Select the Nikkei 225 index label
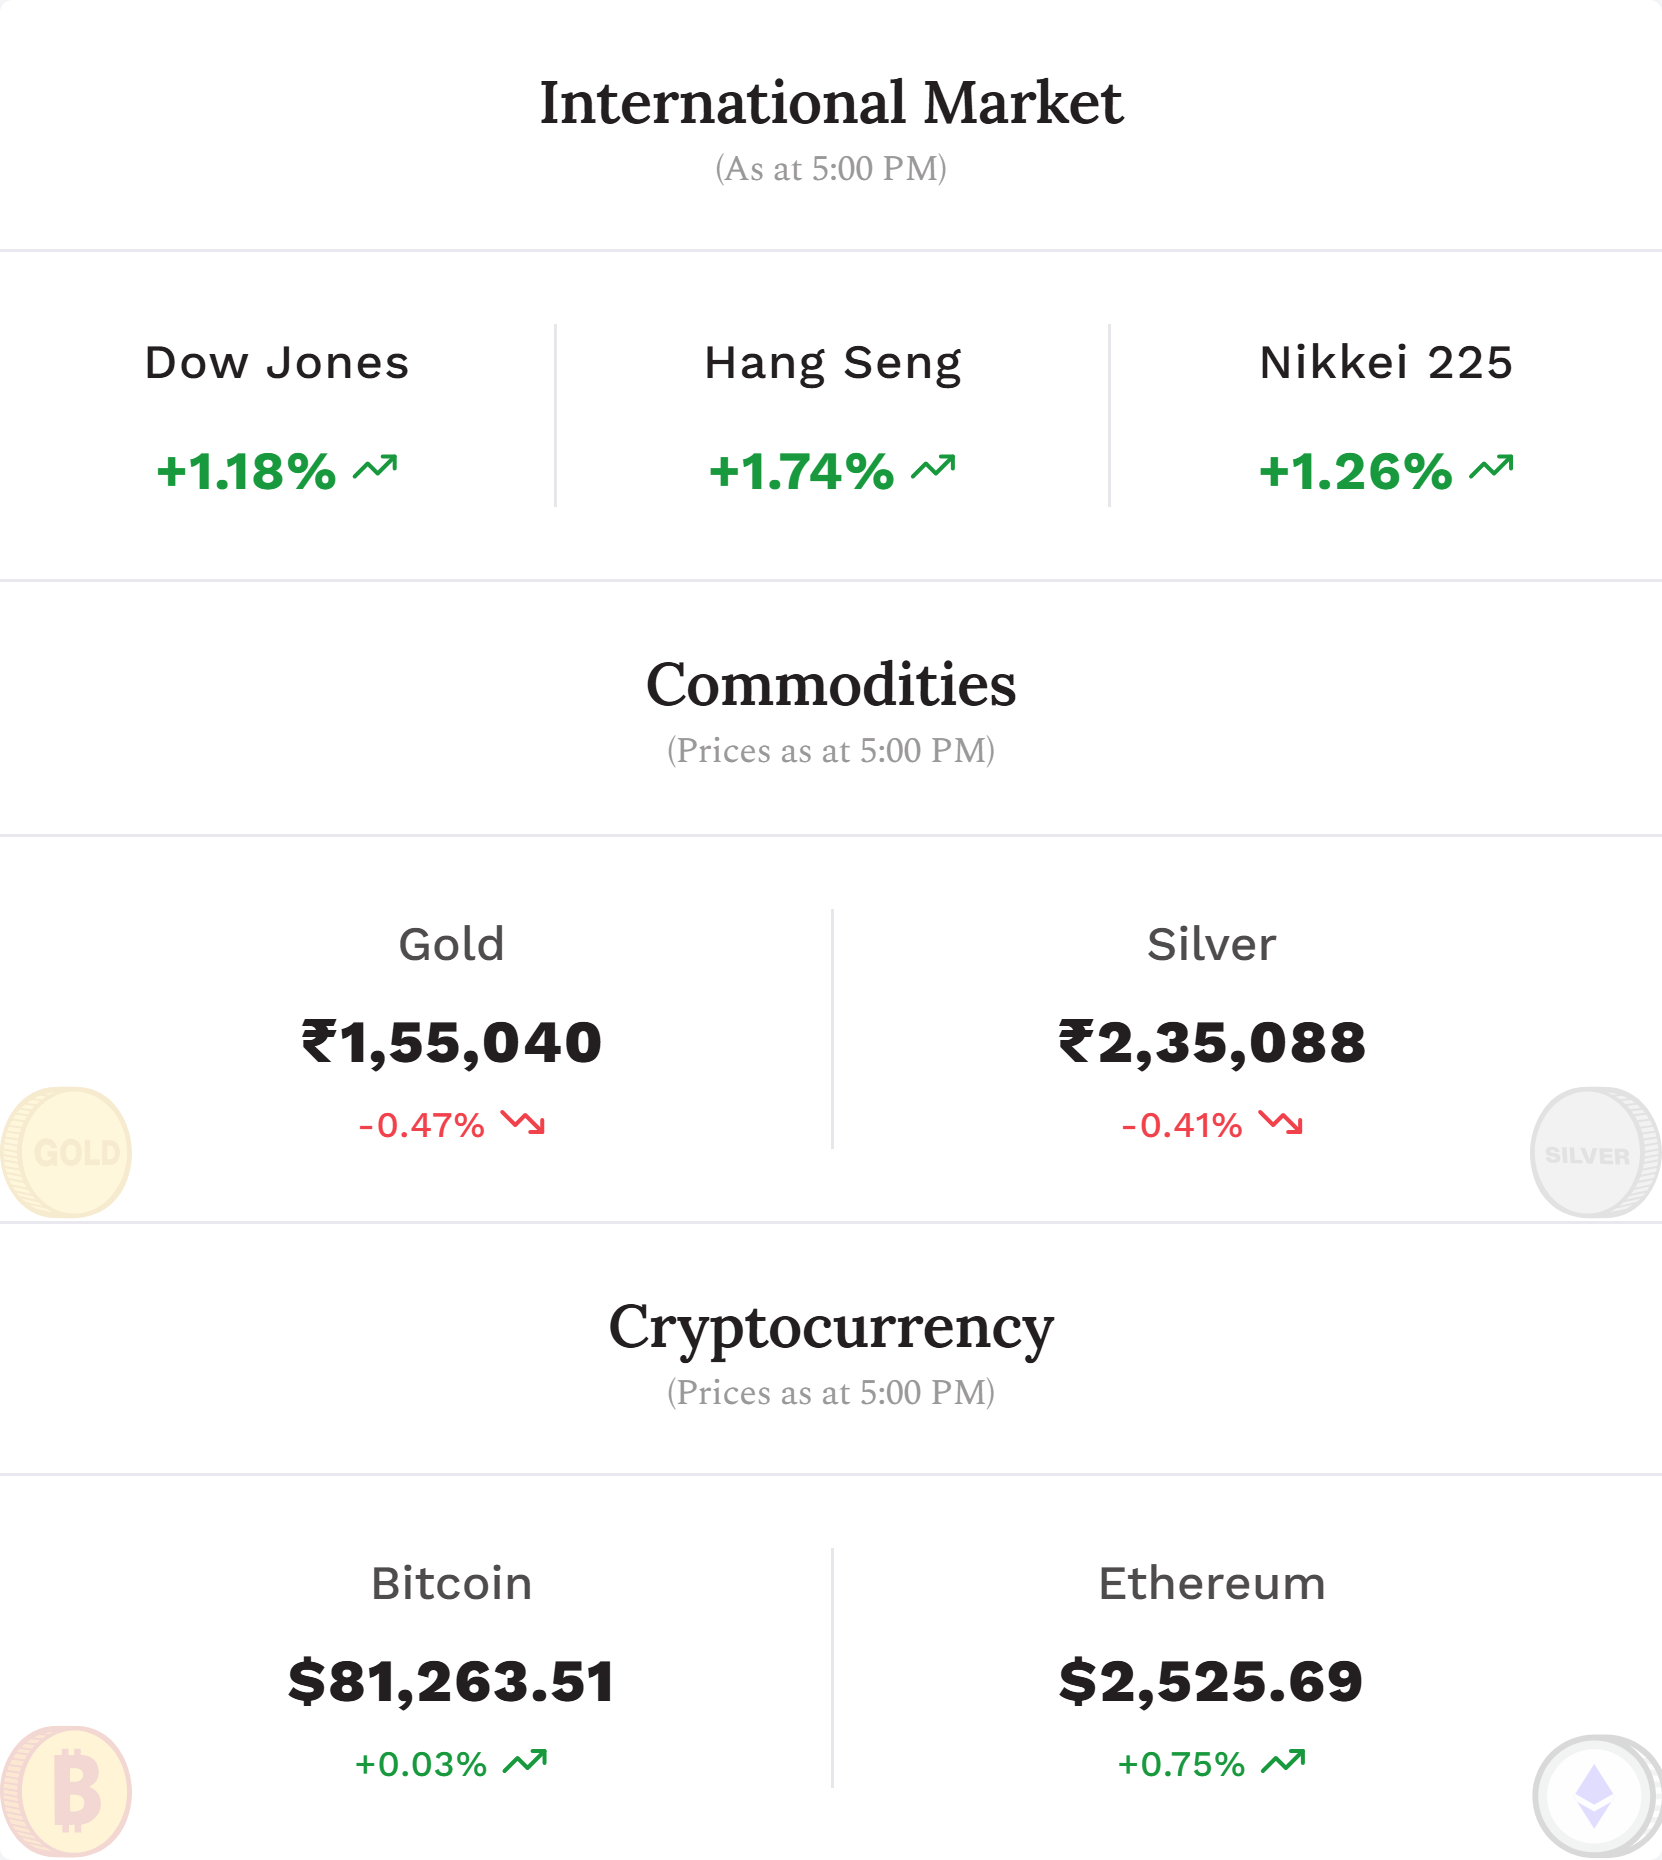This screenshot has width=1662, height=1860. tap(1386, 363)
